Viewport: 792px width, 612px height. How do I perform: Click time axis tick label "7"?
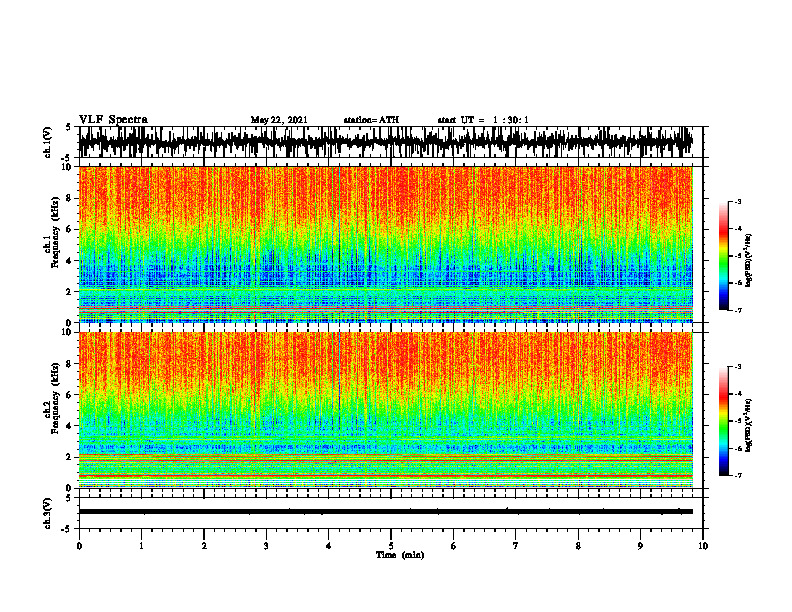coord(516,546)
